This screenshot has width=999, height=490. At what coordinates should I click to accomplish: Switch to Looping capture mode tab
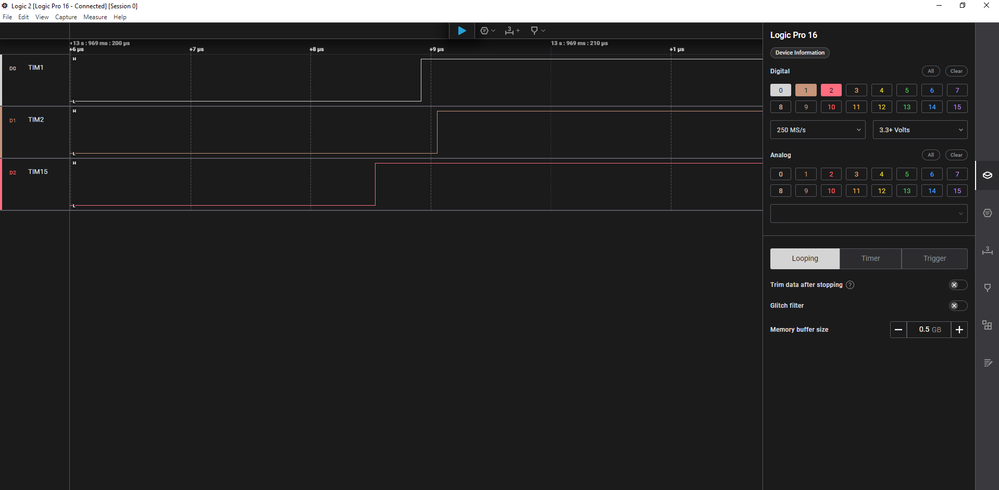coord(805,259)
